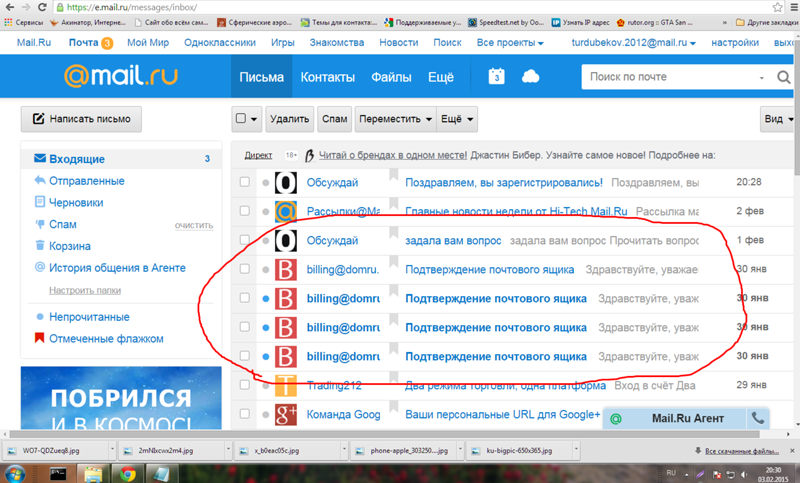Open История общения в Агенте folder
The image size is (800, 483).
click(x=117, y=268)
